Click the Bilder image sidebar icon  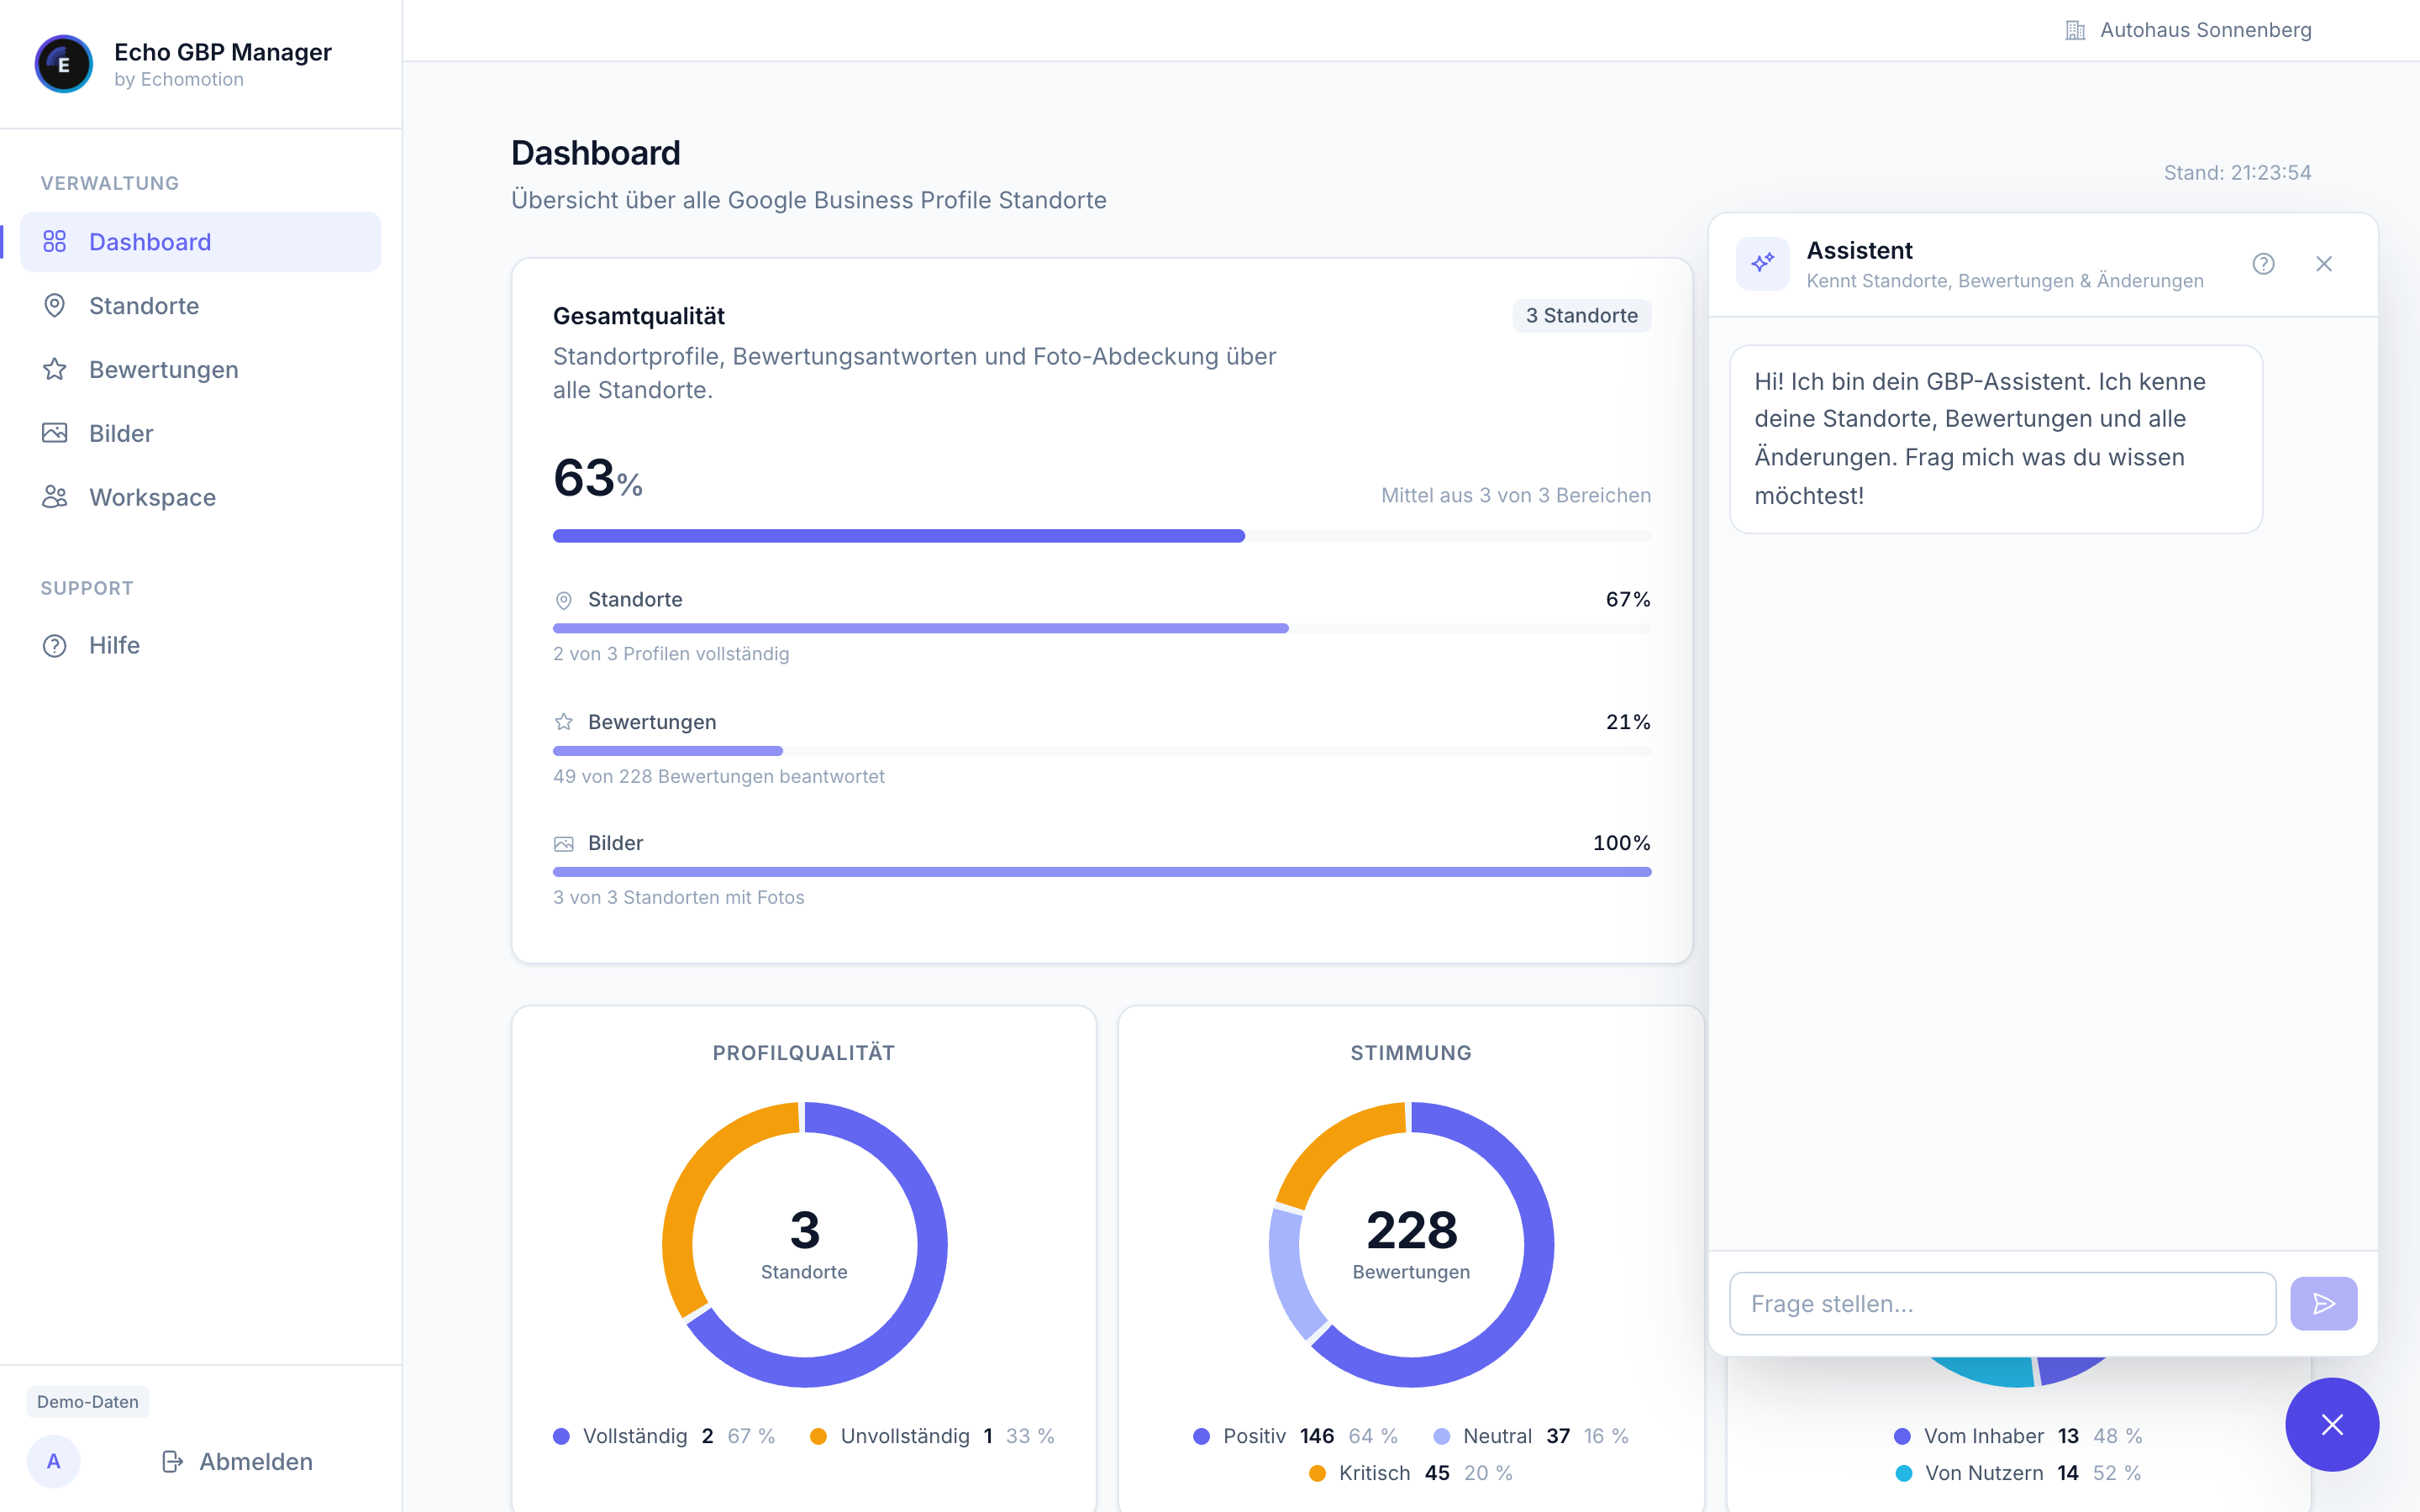(x=55, y=433)
